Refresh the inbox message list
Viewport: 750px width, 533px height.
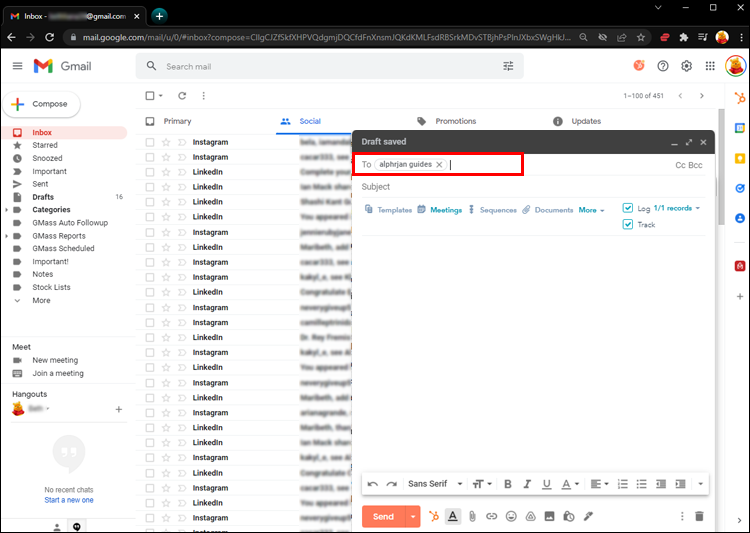click(182, 96)
